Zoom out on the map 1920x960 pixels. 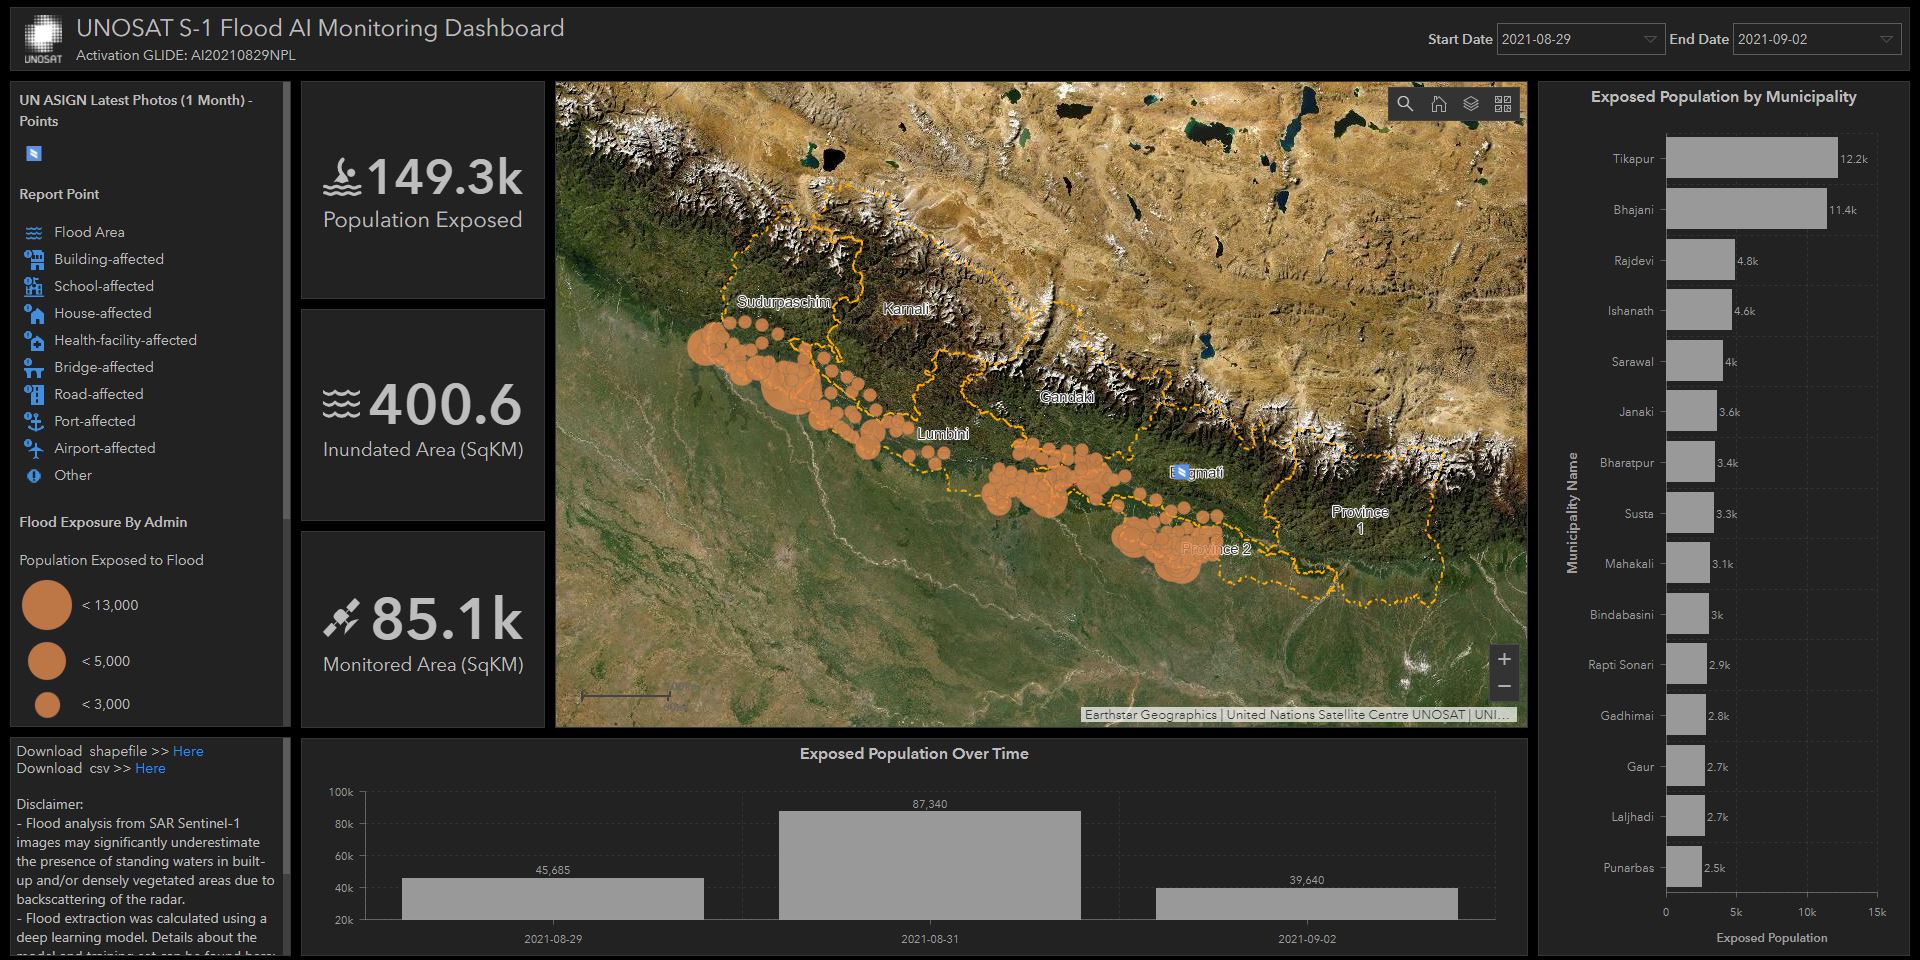tap(1504, 686)
